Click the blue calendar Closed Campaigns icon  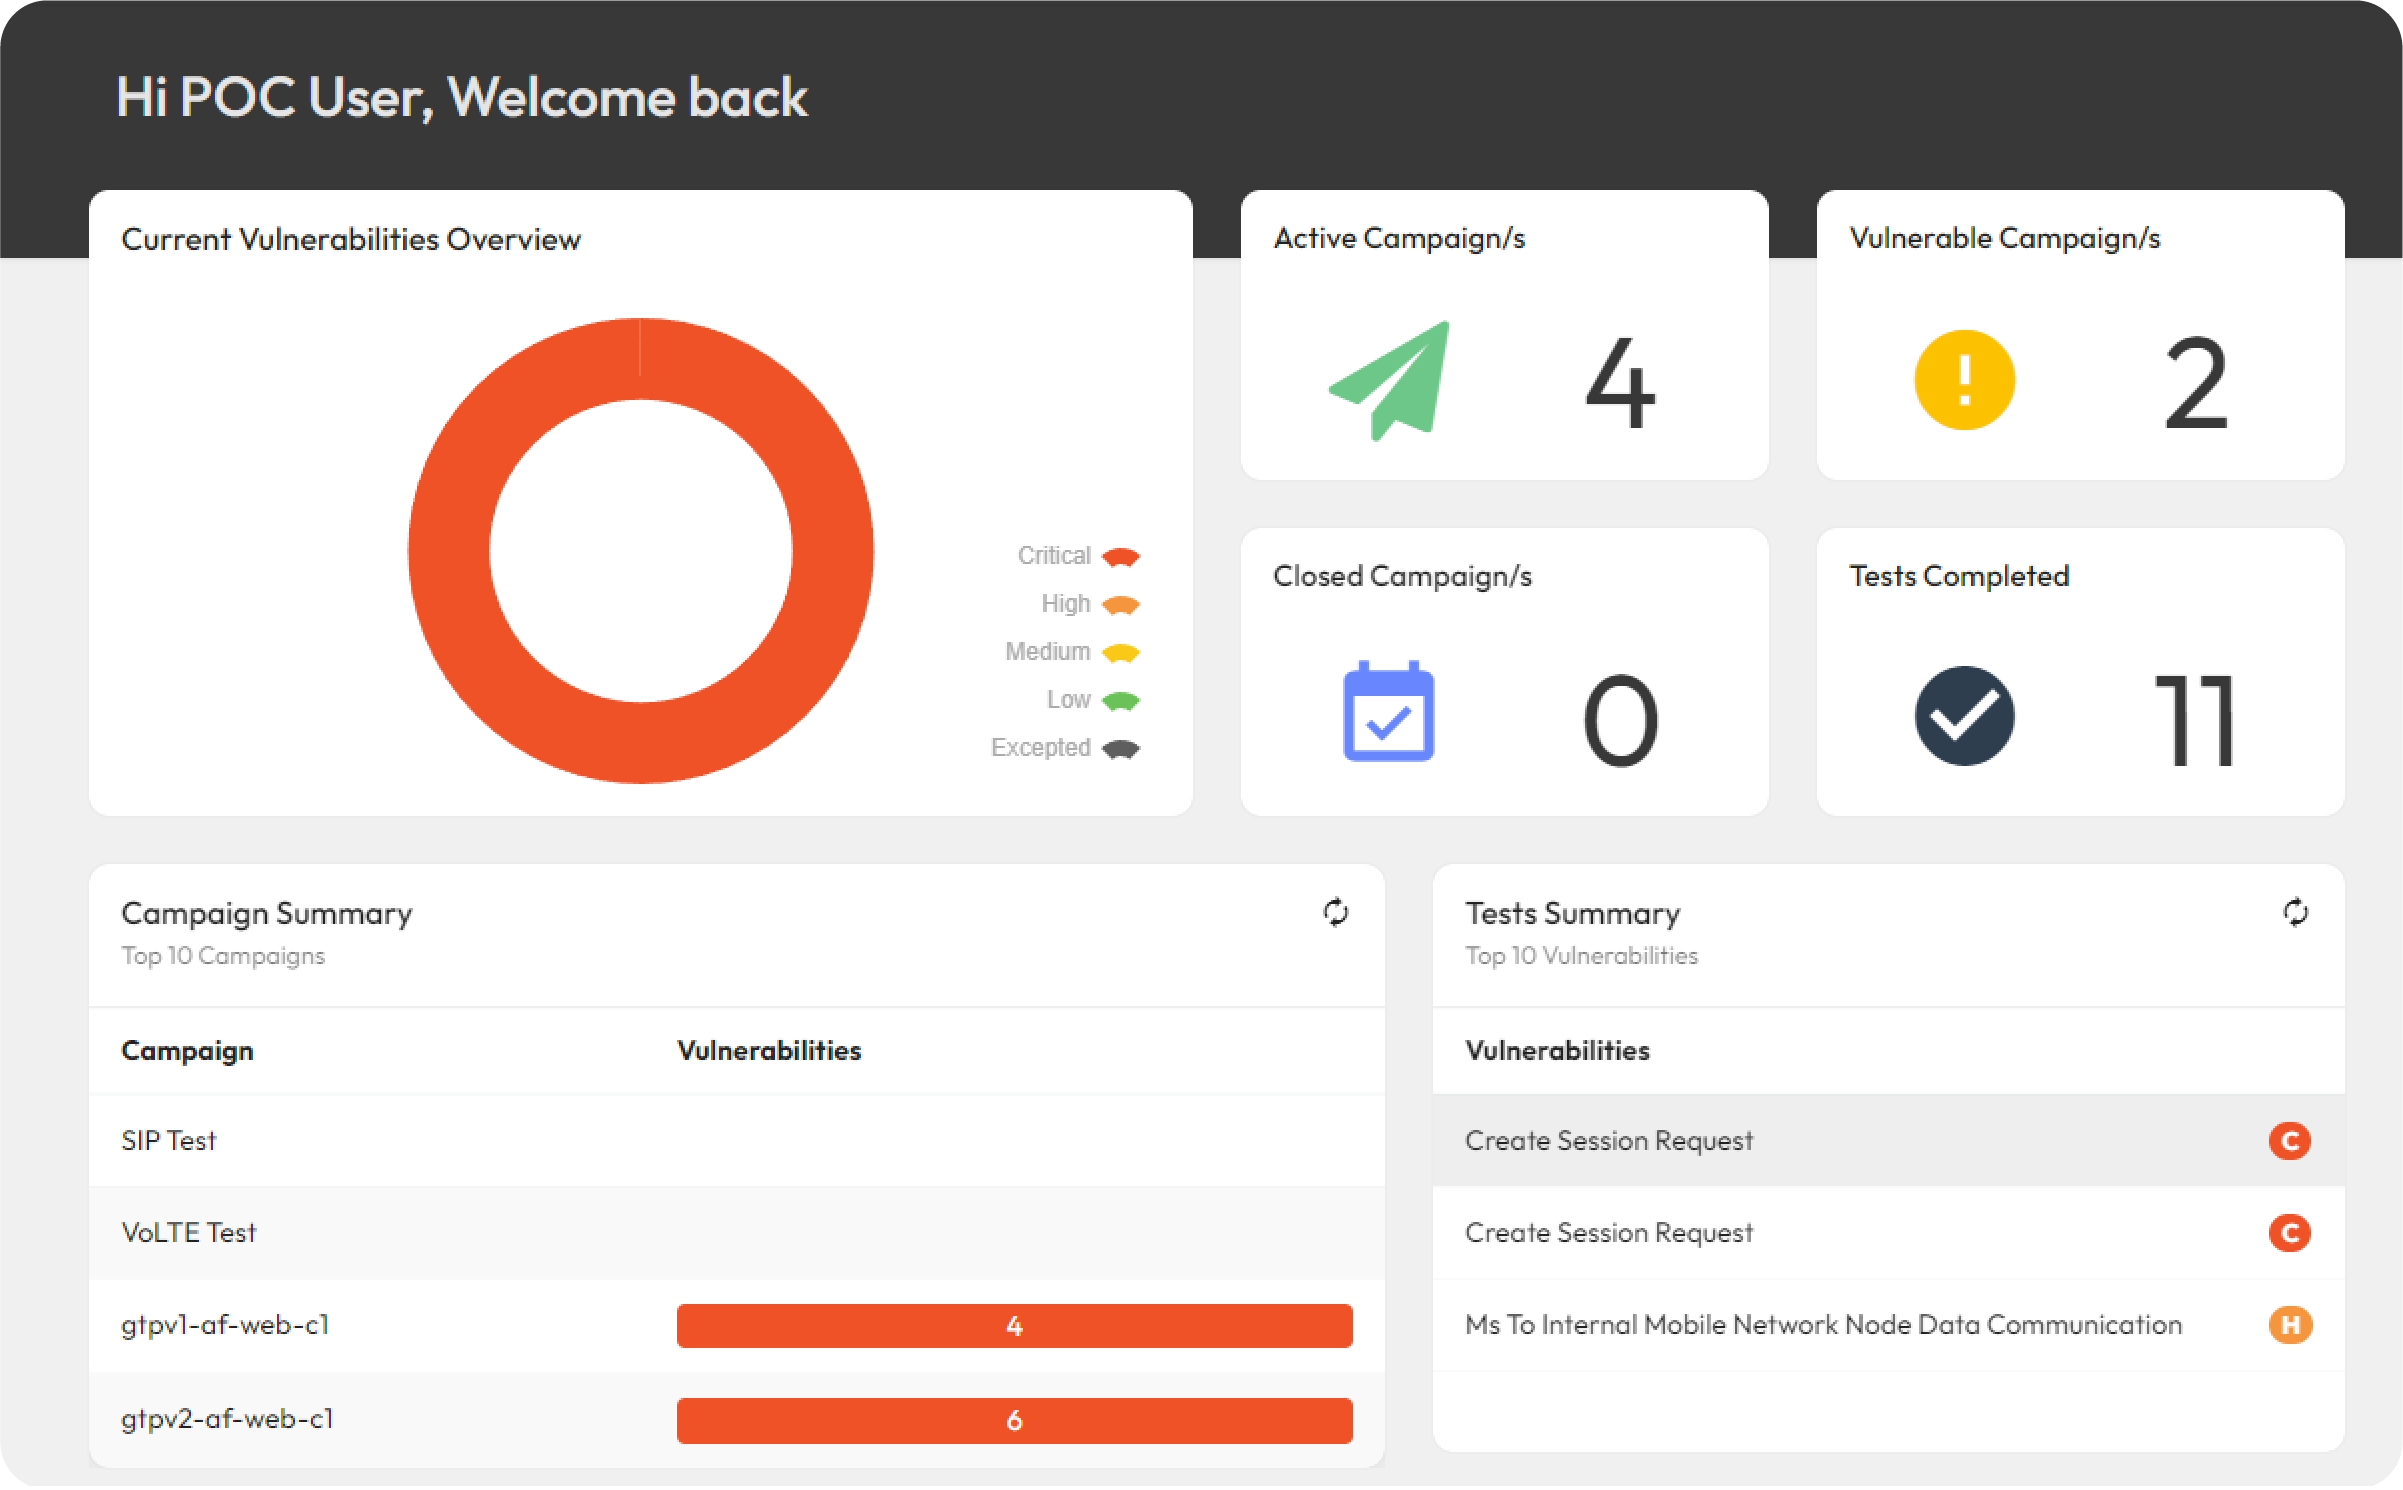(x=1388, y=711)
